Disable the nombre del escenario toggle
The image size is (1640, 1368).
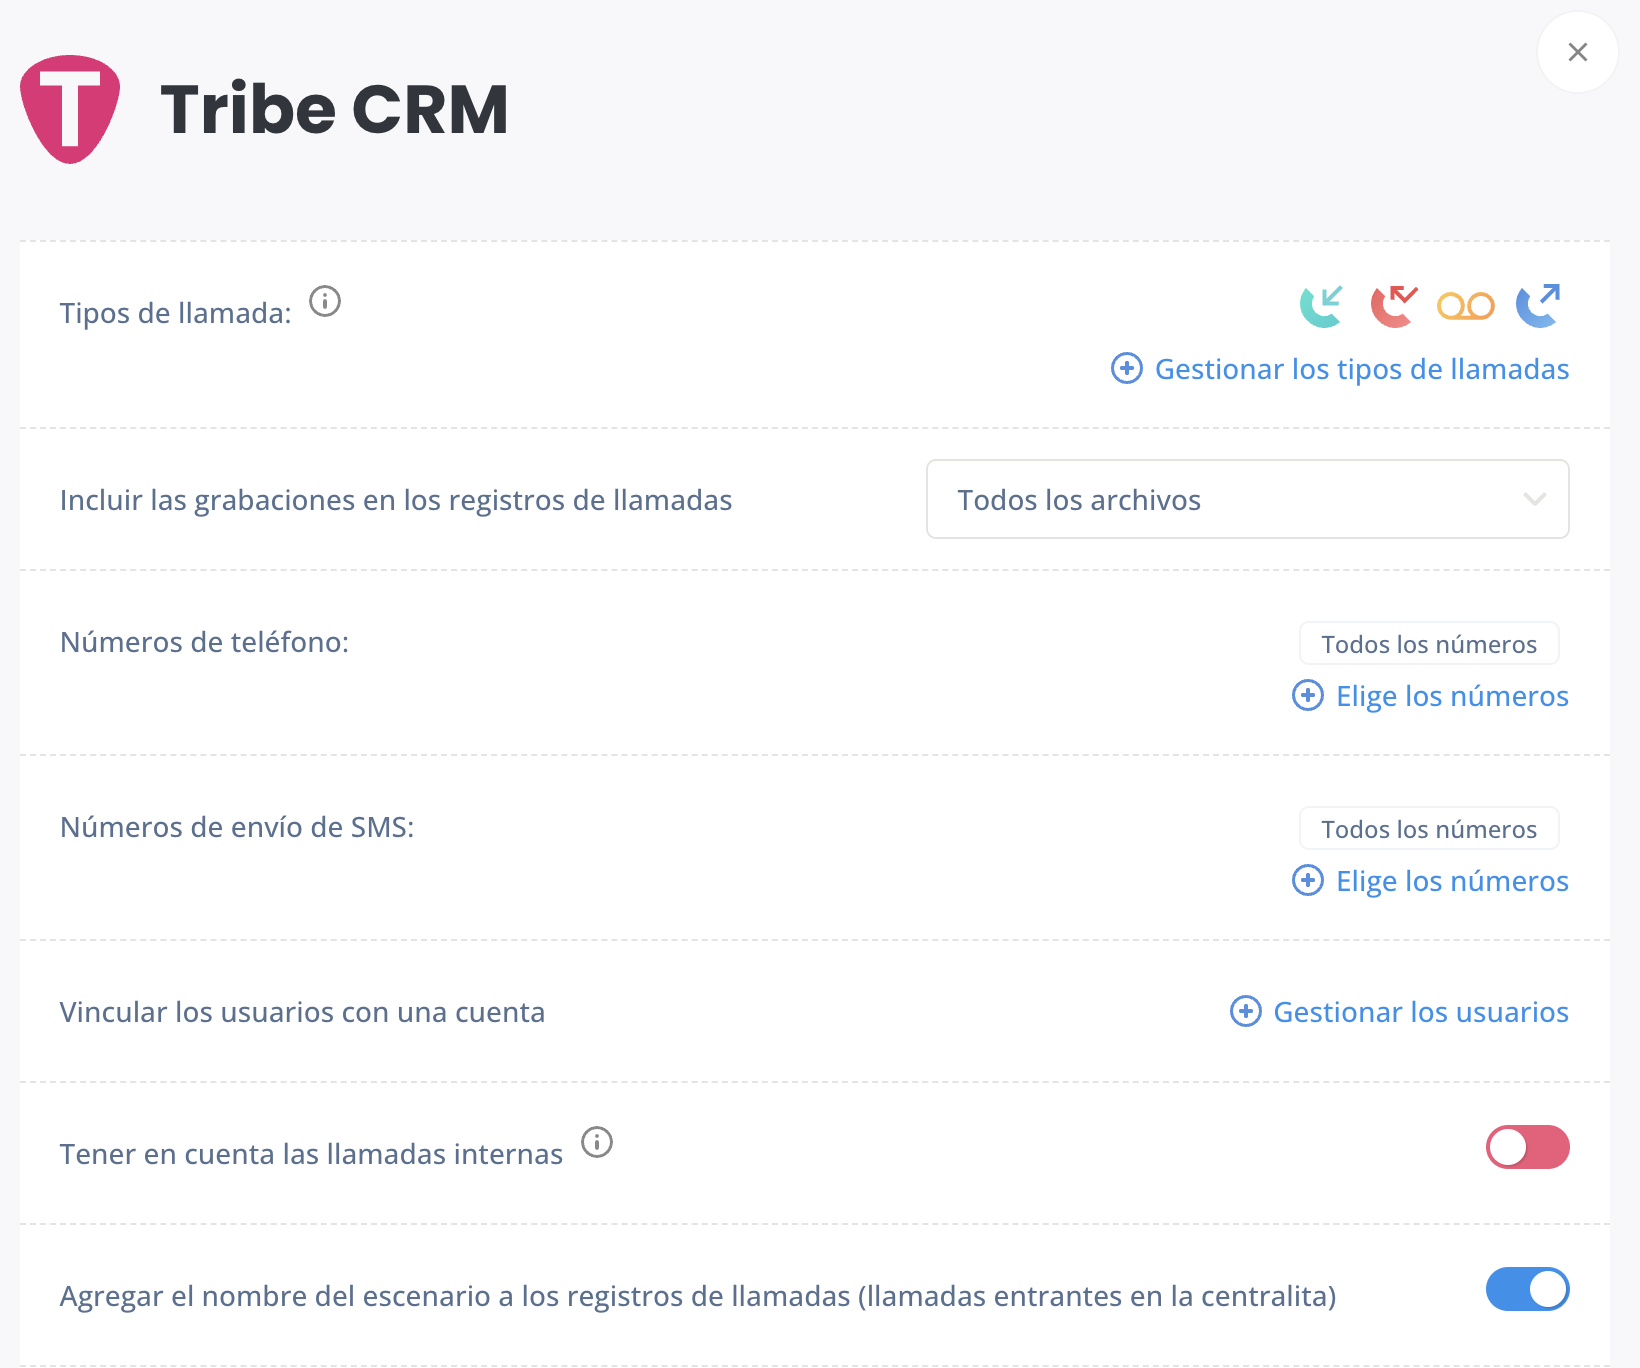click(x=1528, y=1289)
